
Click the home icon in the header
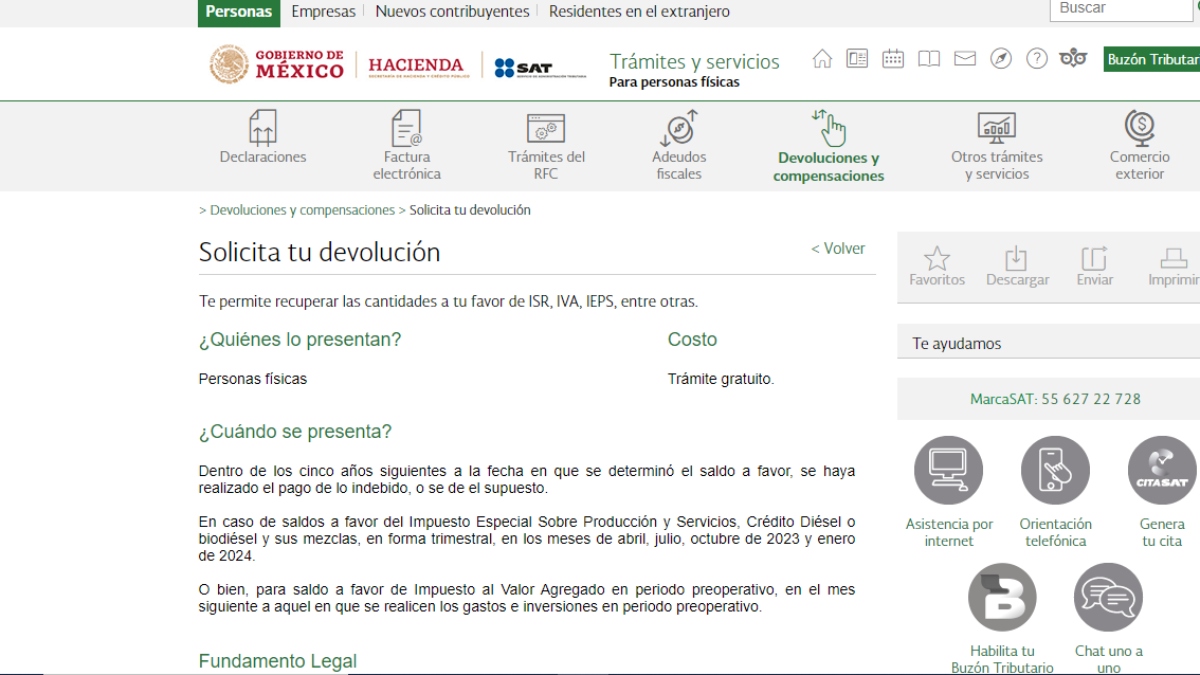(x=822, y=60)
